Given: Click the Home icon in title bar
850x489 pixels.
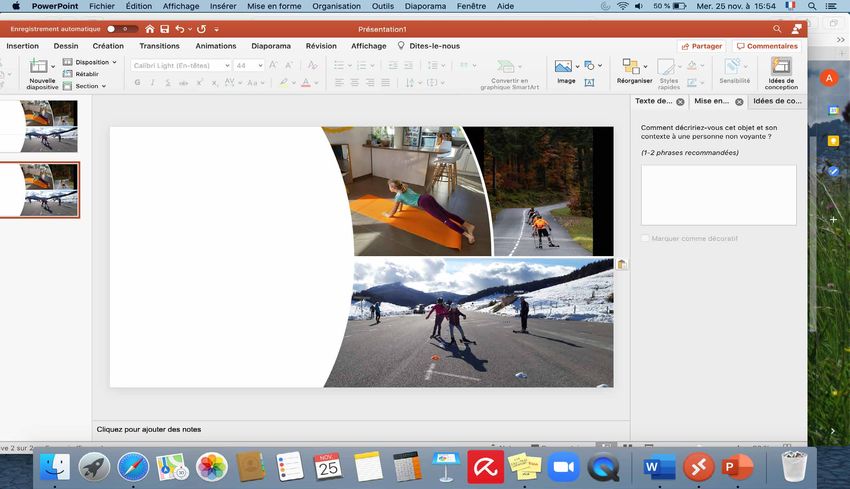Looking at the screenshot, I should (x=150, y=29).
